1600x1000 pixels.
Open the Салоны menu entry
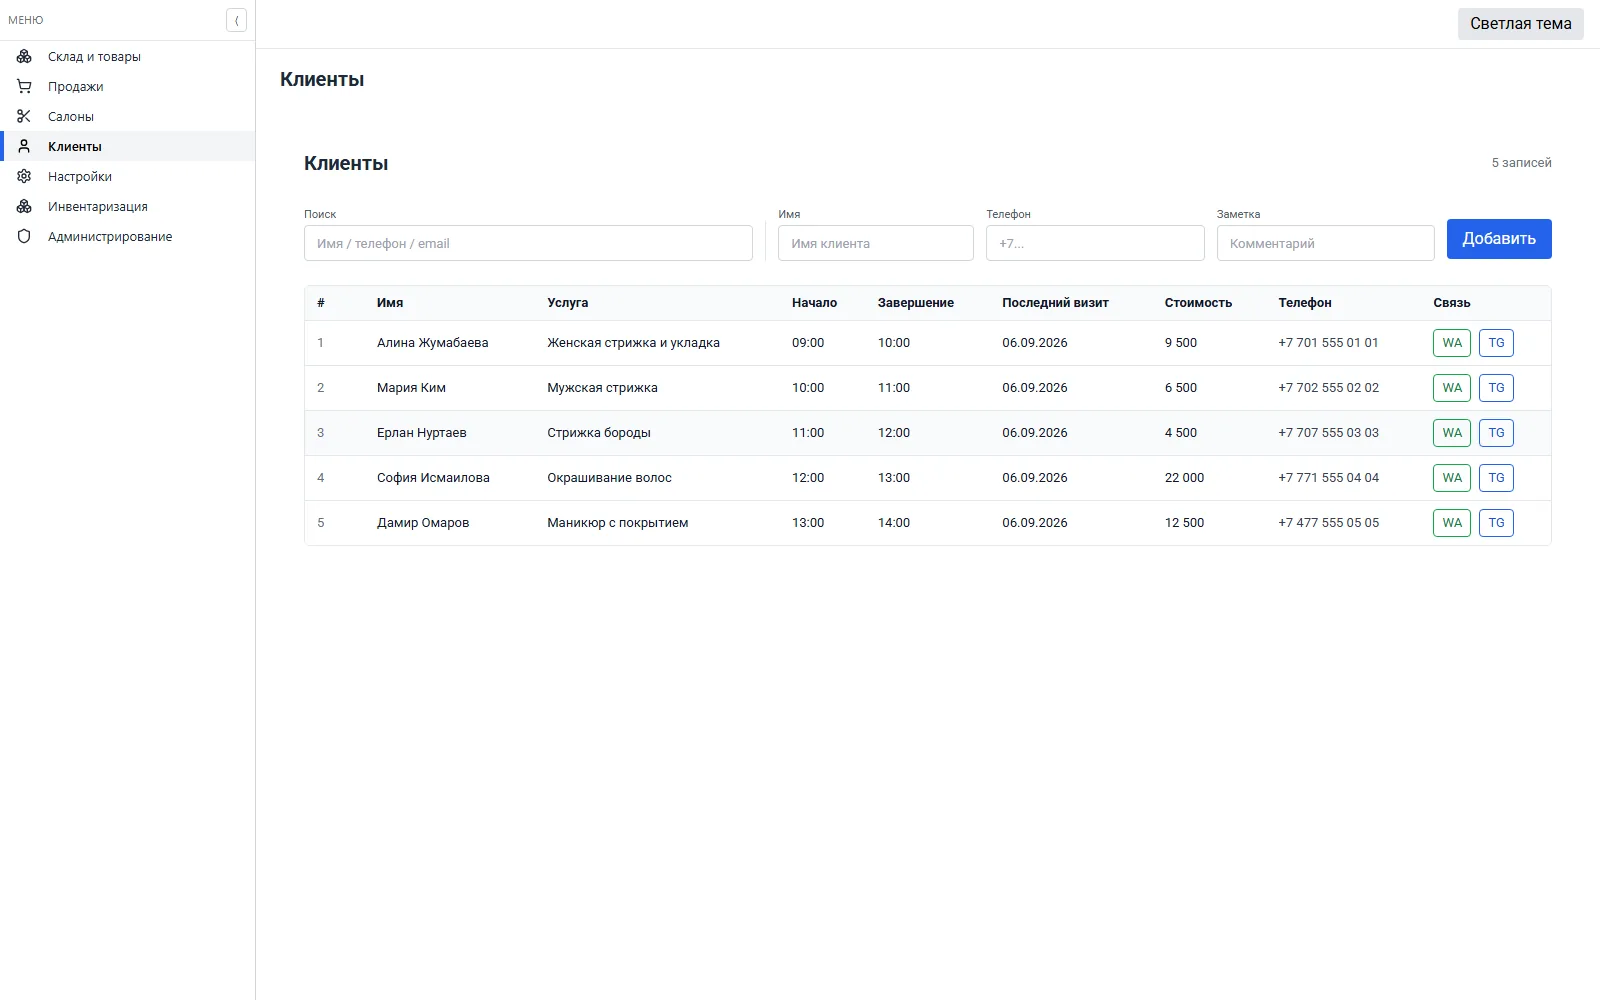128,116
